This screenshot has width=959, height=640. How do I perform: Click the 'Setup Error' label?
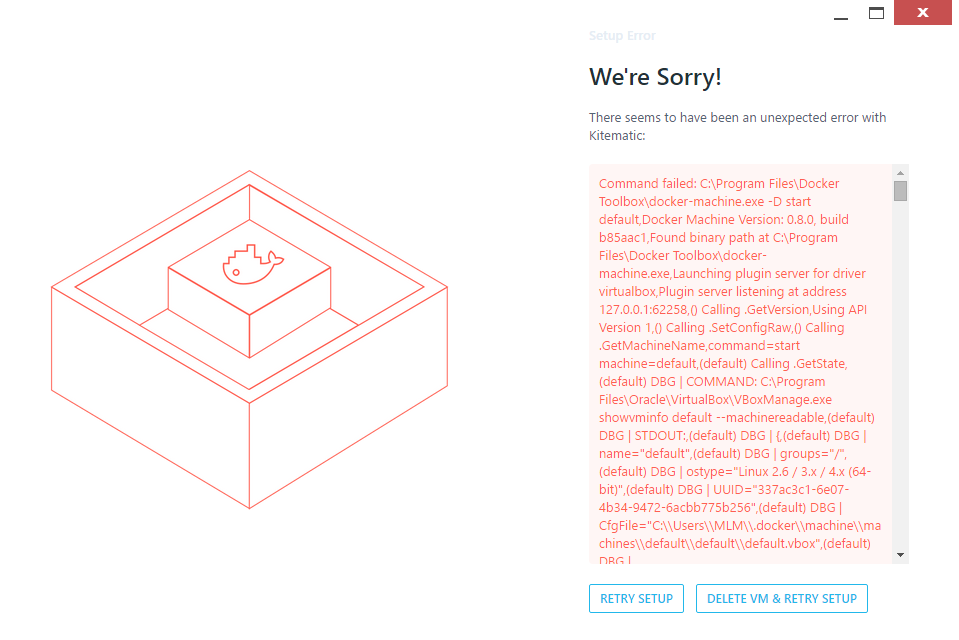621,36
